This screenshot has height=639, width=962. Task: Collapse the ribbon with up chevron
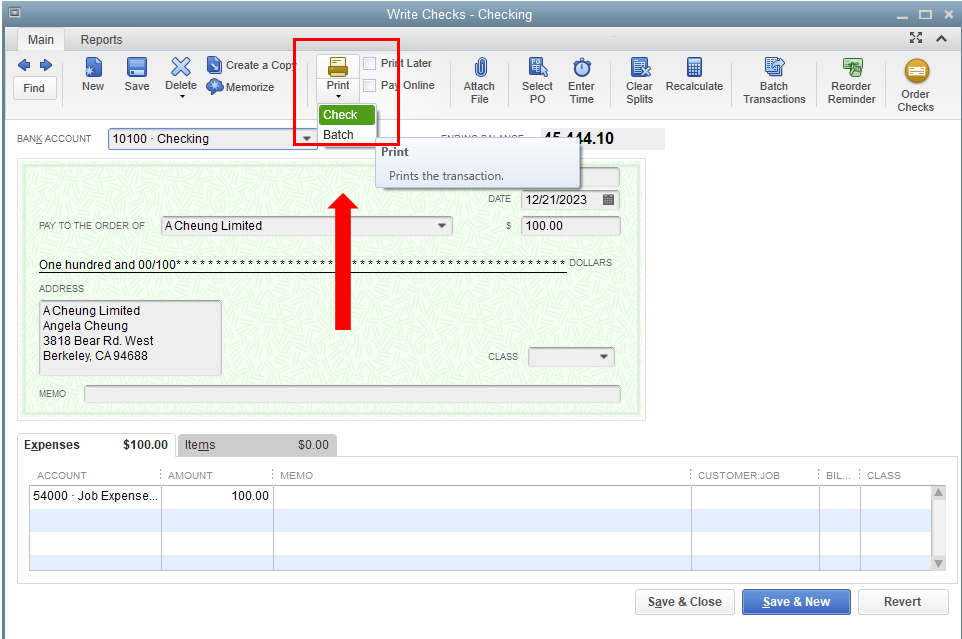pyautogui.click(x=941, y=39)
